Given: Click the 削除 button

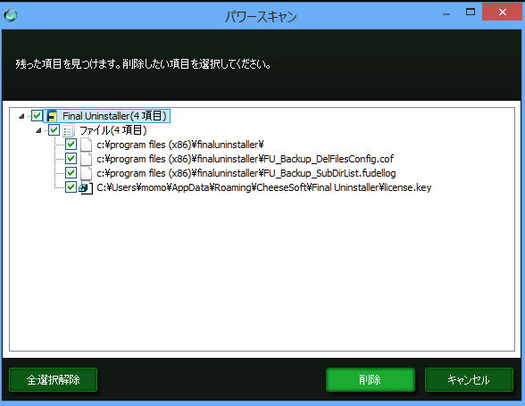Looking at the screenshot, I should [x=370, y=380].
